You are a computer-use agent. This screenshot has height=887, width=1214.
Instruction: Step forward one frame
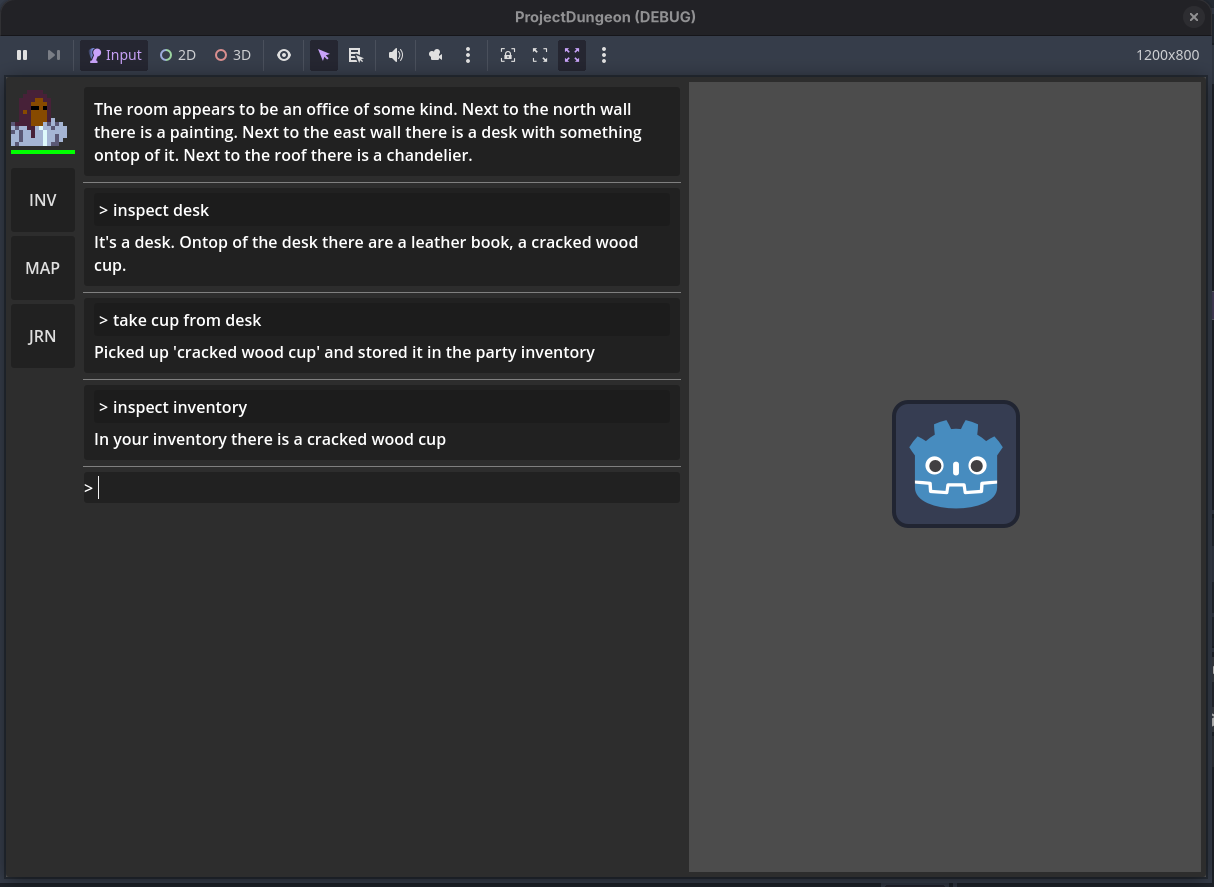54,55
